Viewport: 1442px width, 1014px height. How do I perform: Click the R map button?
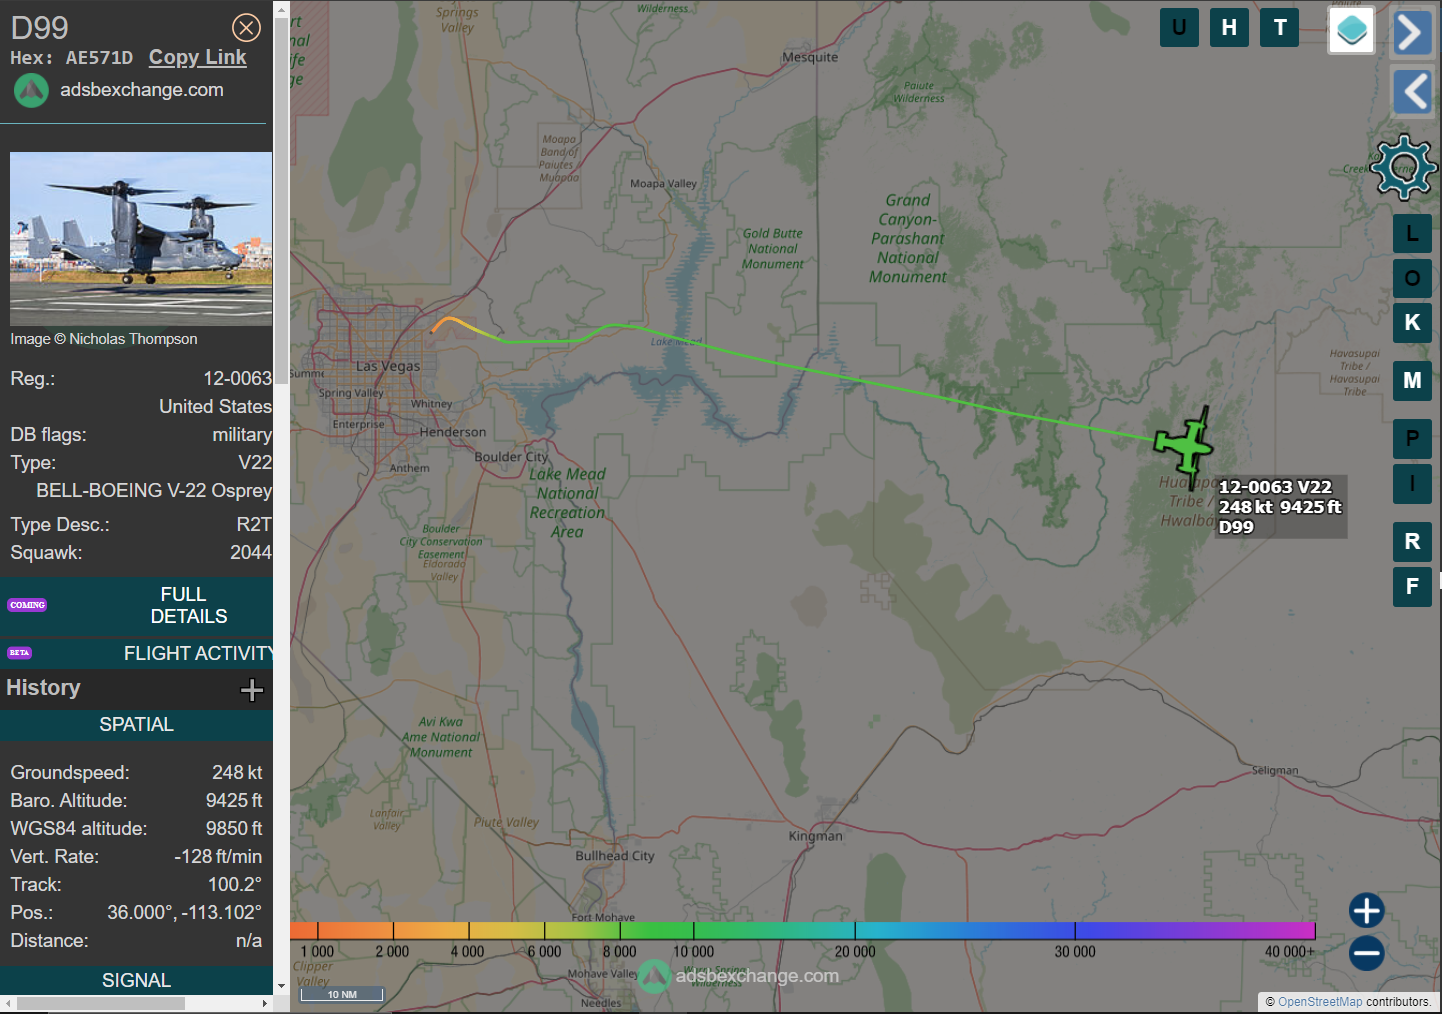coord(1412,542)
